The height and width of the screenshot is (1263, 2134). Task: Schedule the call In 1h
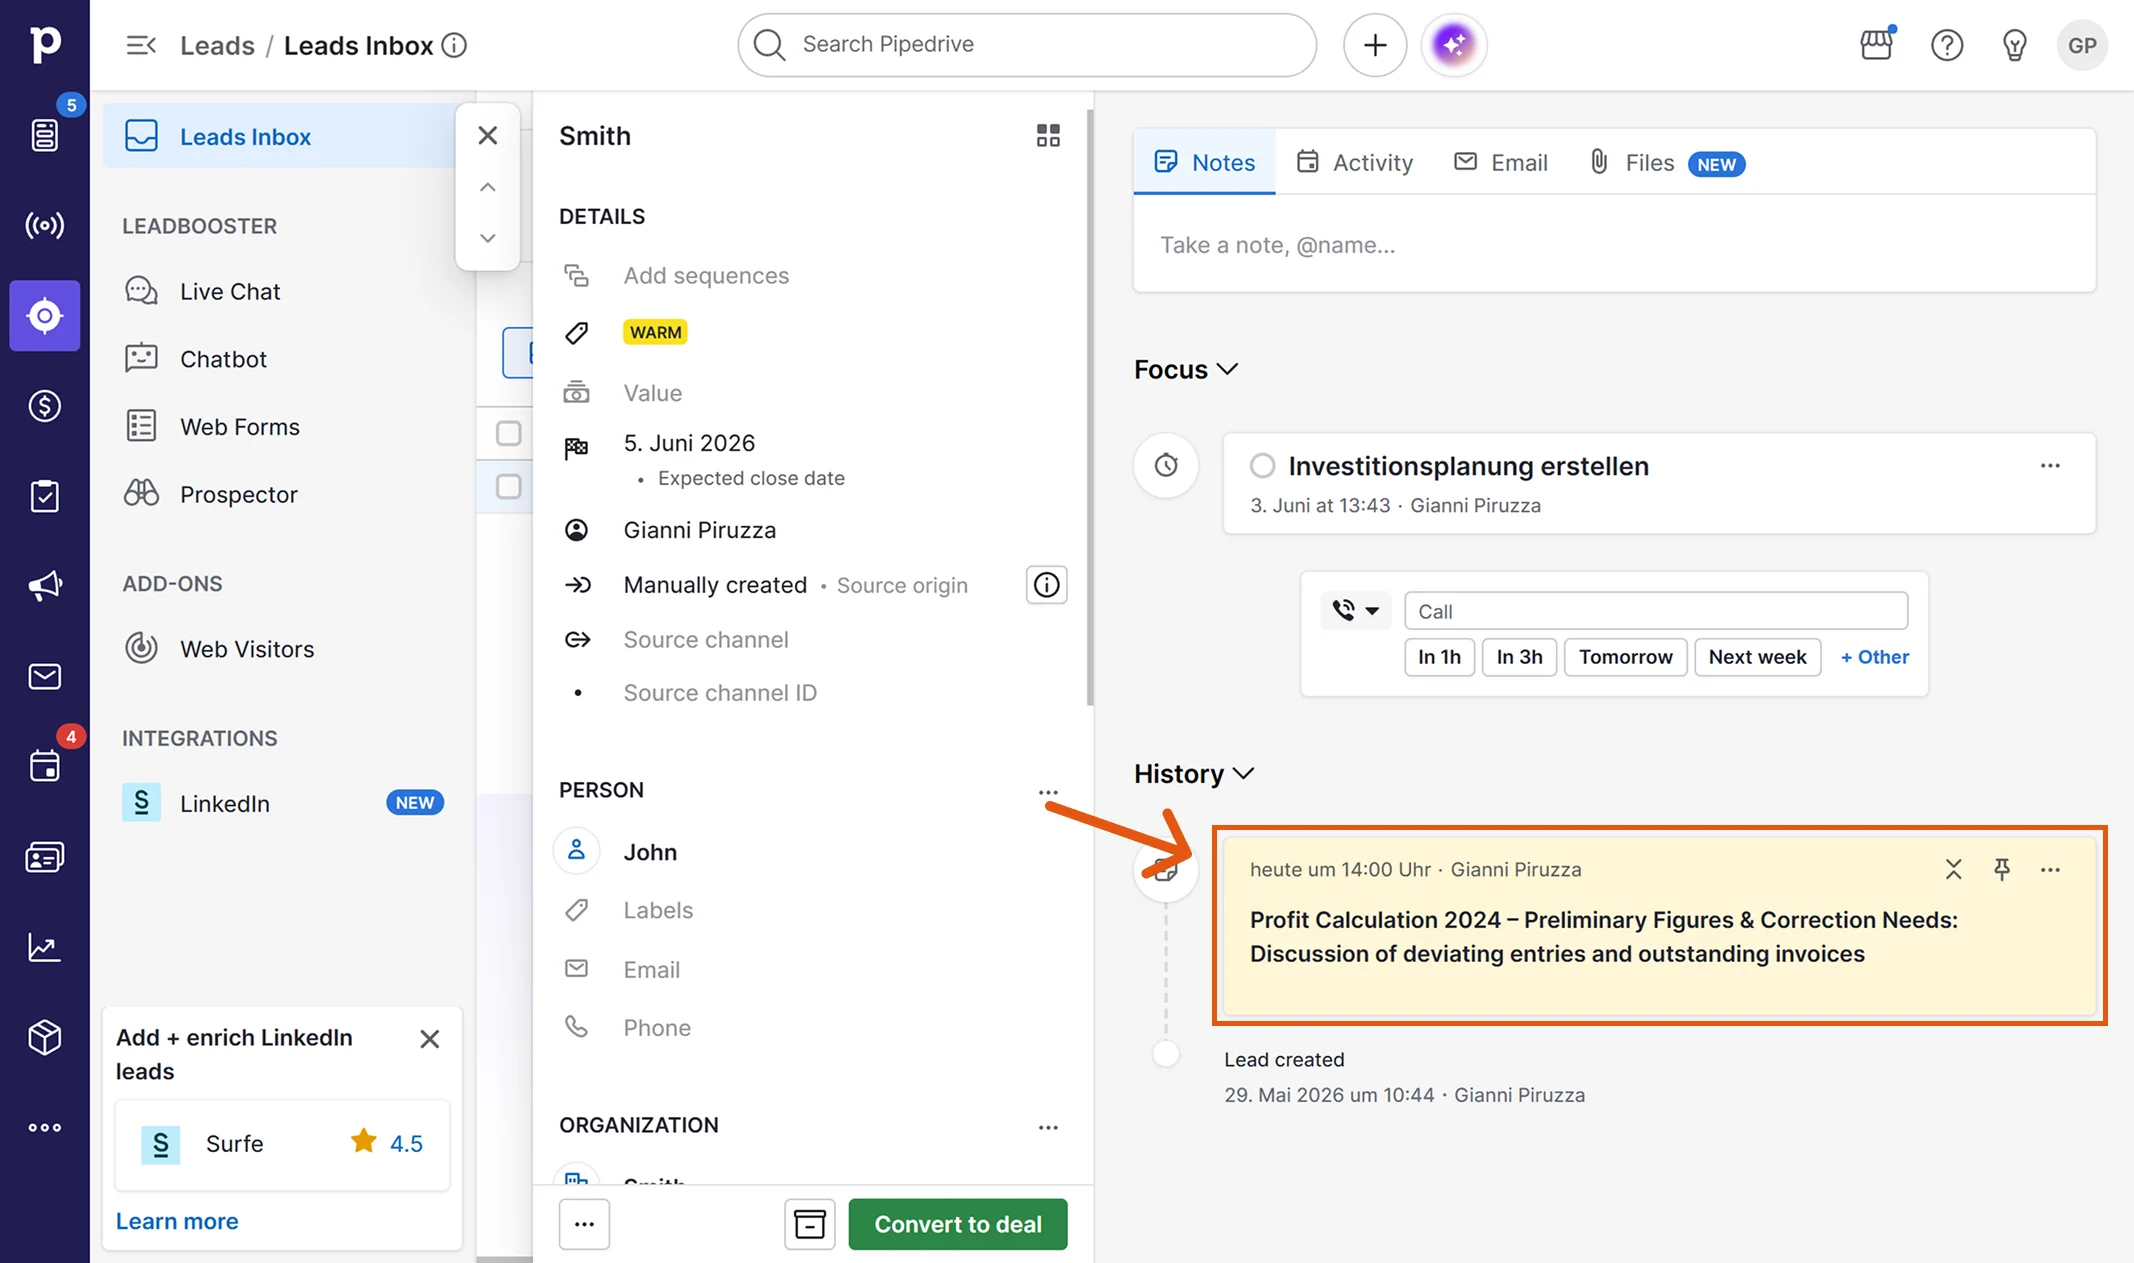tap(1439, 657)
